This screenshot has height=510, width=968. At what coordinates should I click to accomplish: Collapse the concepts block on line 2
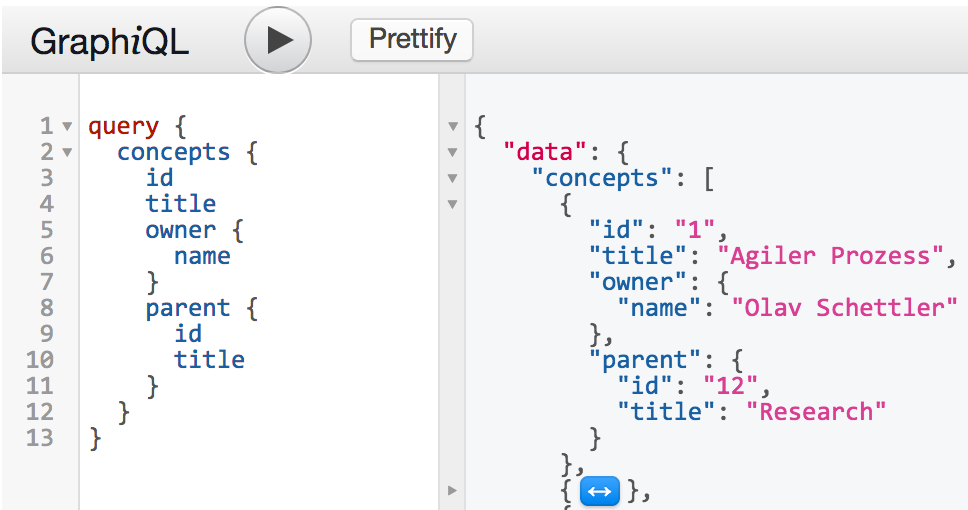click(x=67, y=153)
